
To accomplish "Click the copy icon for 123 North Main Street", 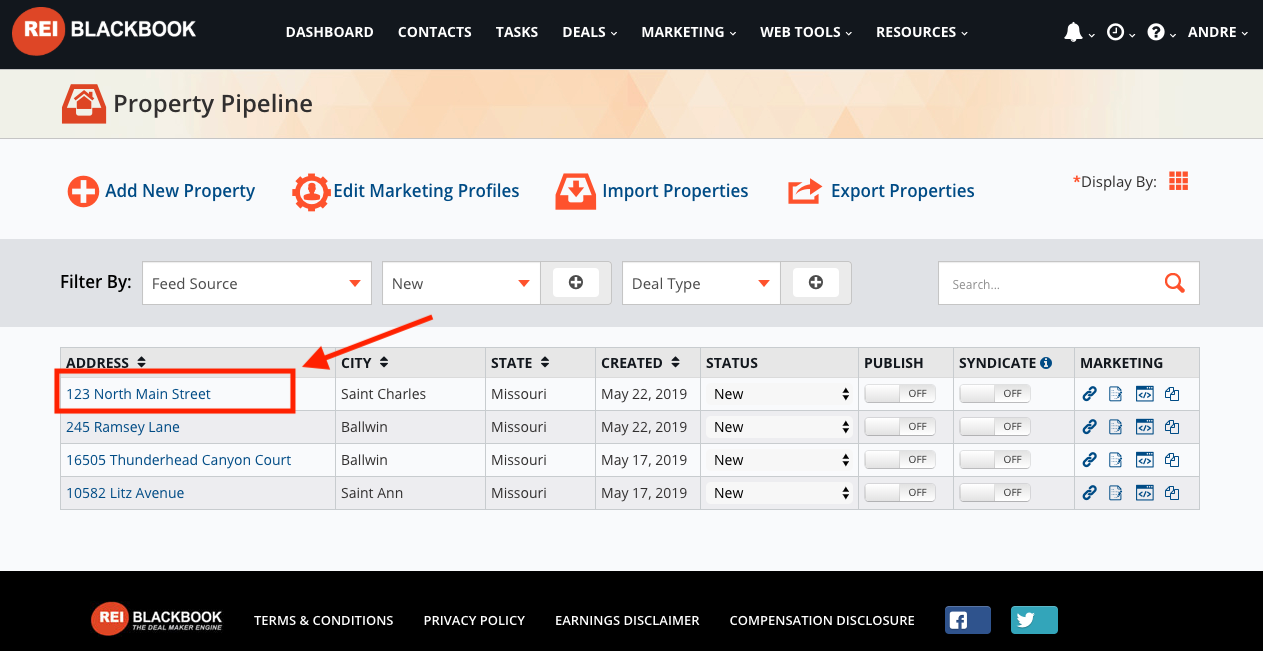I will click(x=1172, y=394).
